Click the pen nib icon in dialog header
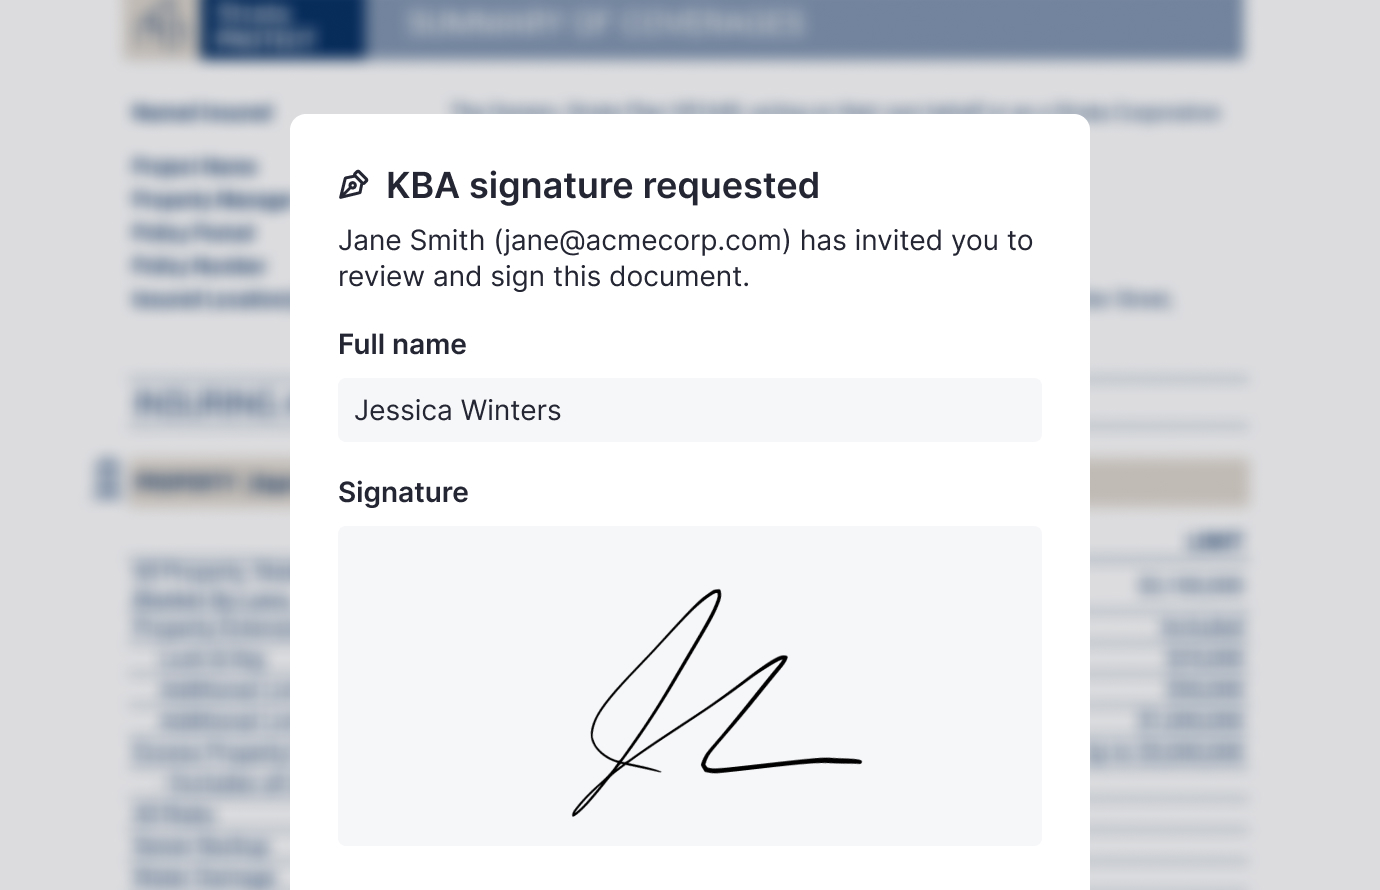Viewport: 1380px width, 890px height. [354, 185]
